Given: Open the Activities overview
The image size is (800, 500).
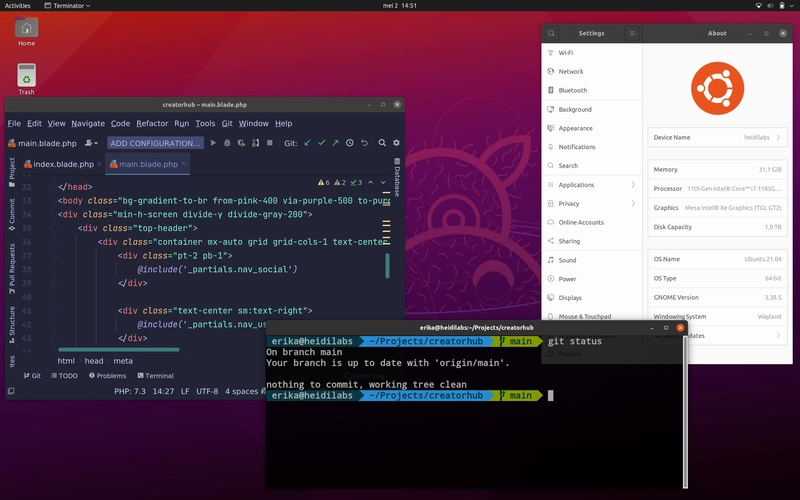Looking at the screenshot, I should point(17,6).
